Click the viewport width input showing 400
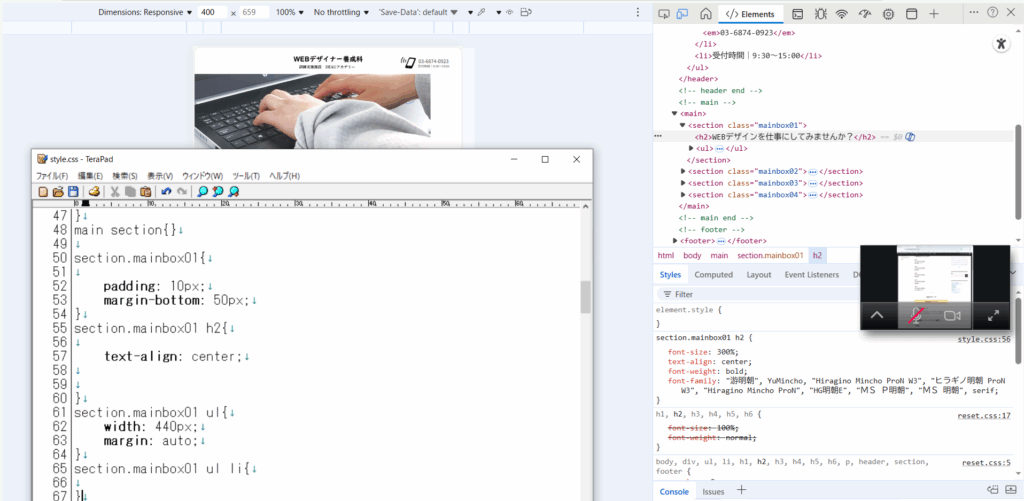Viewport: 1024px width, 501px height. click(x=210, y=13)
